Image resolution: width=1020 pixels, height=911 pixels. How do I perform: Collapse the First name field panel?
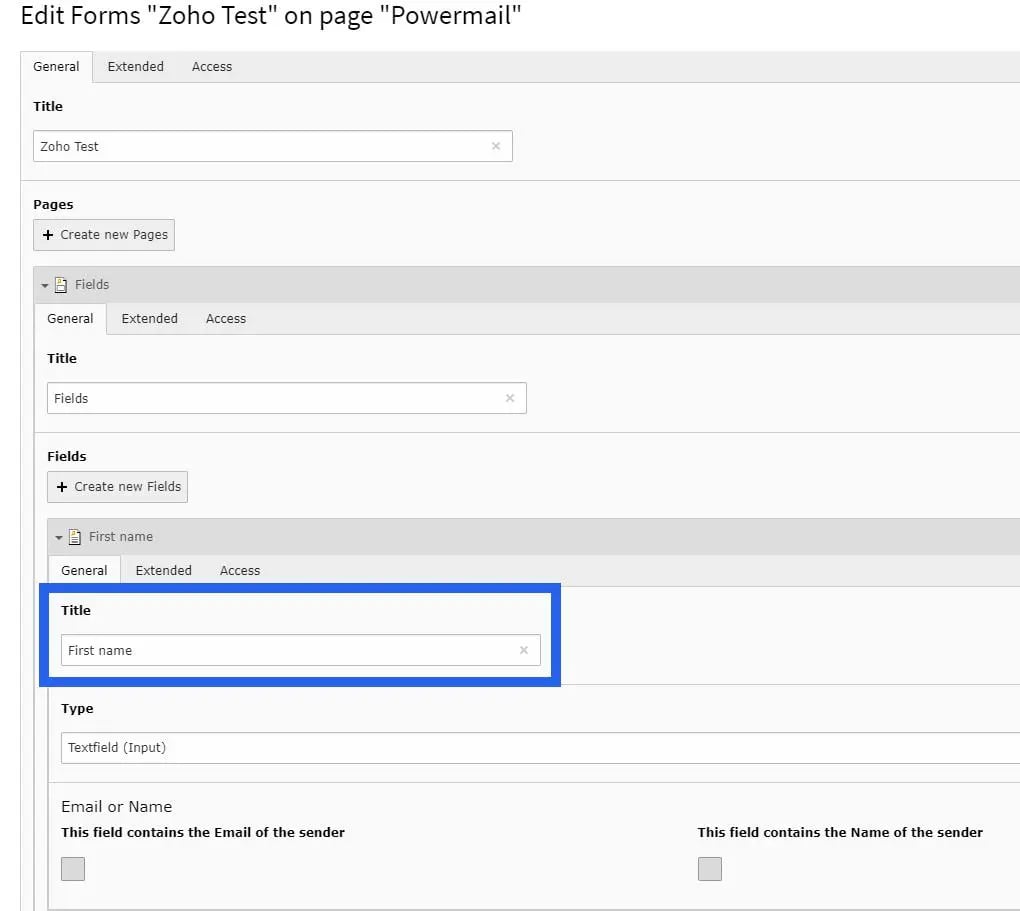[x=59, y=537]
